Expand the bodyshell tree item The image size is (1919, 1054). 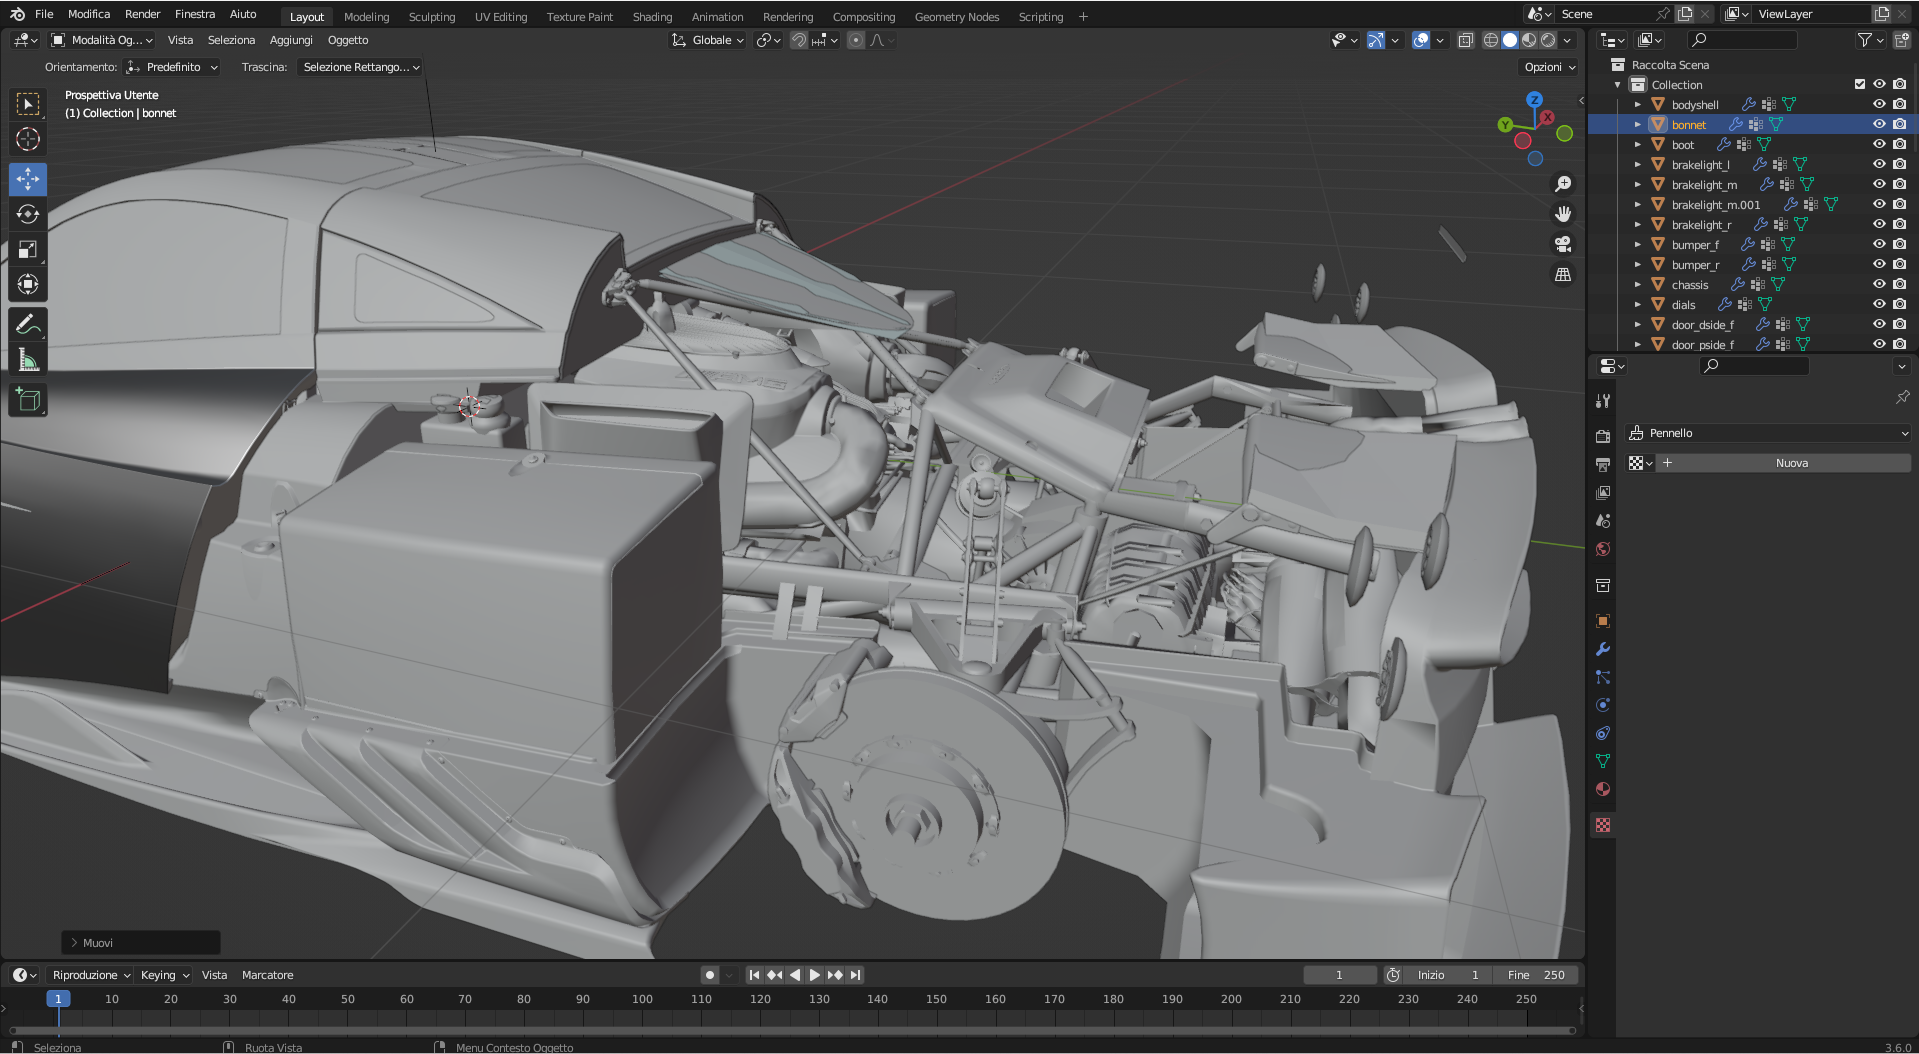click(x=1637, y=105)
